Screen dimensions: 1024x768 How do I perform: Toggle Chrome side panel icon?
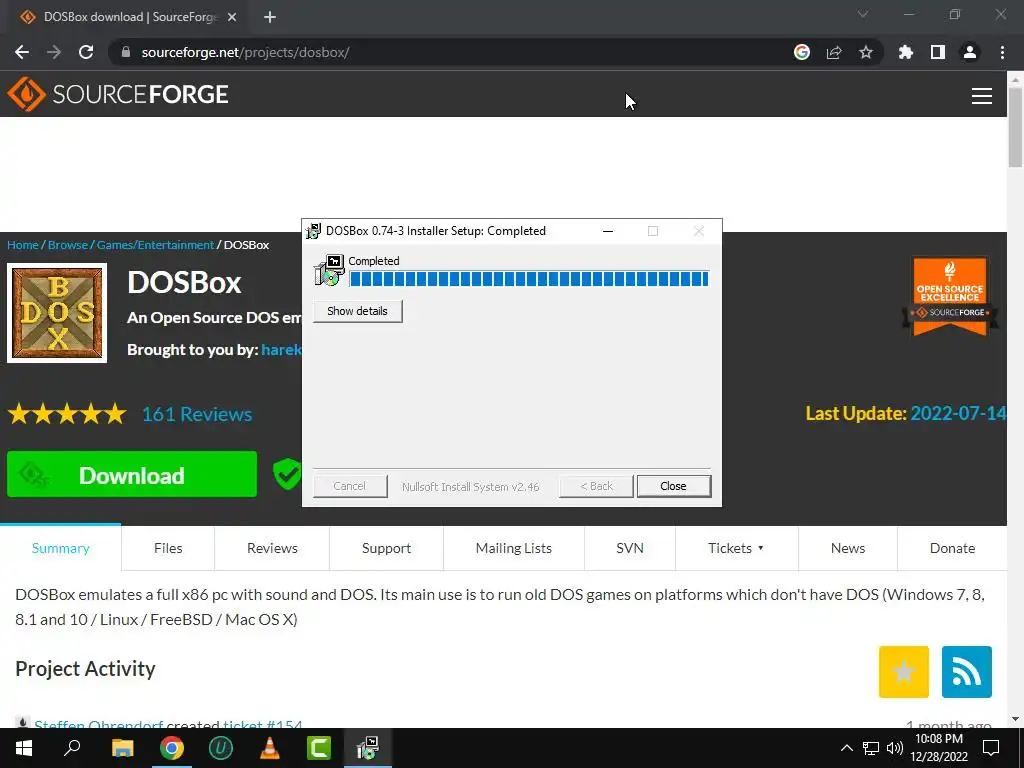(x=938, y=52)
